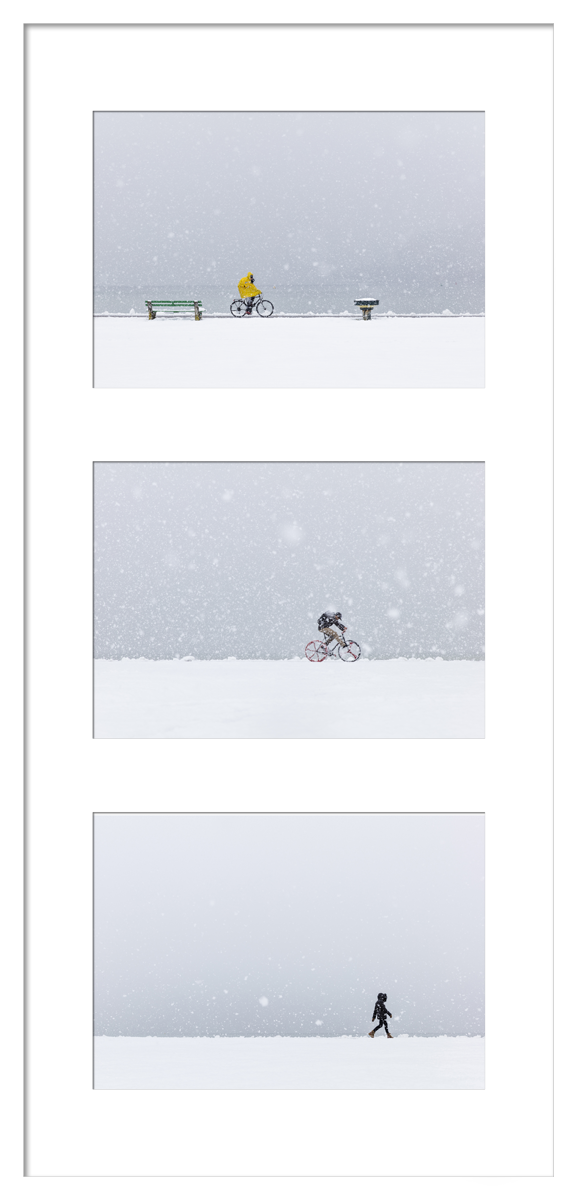Click the pink front wheel of the bicycle
Image resolution: width=577 pixels, height=1200 pixels.
point(349,651)
